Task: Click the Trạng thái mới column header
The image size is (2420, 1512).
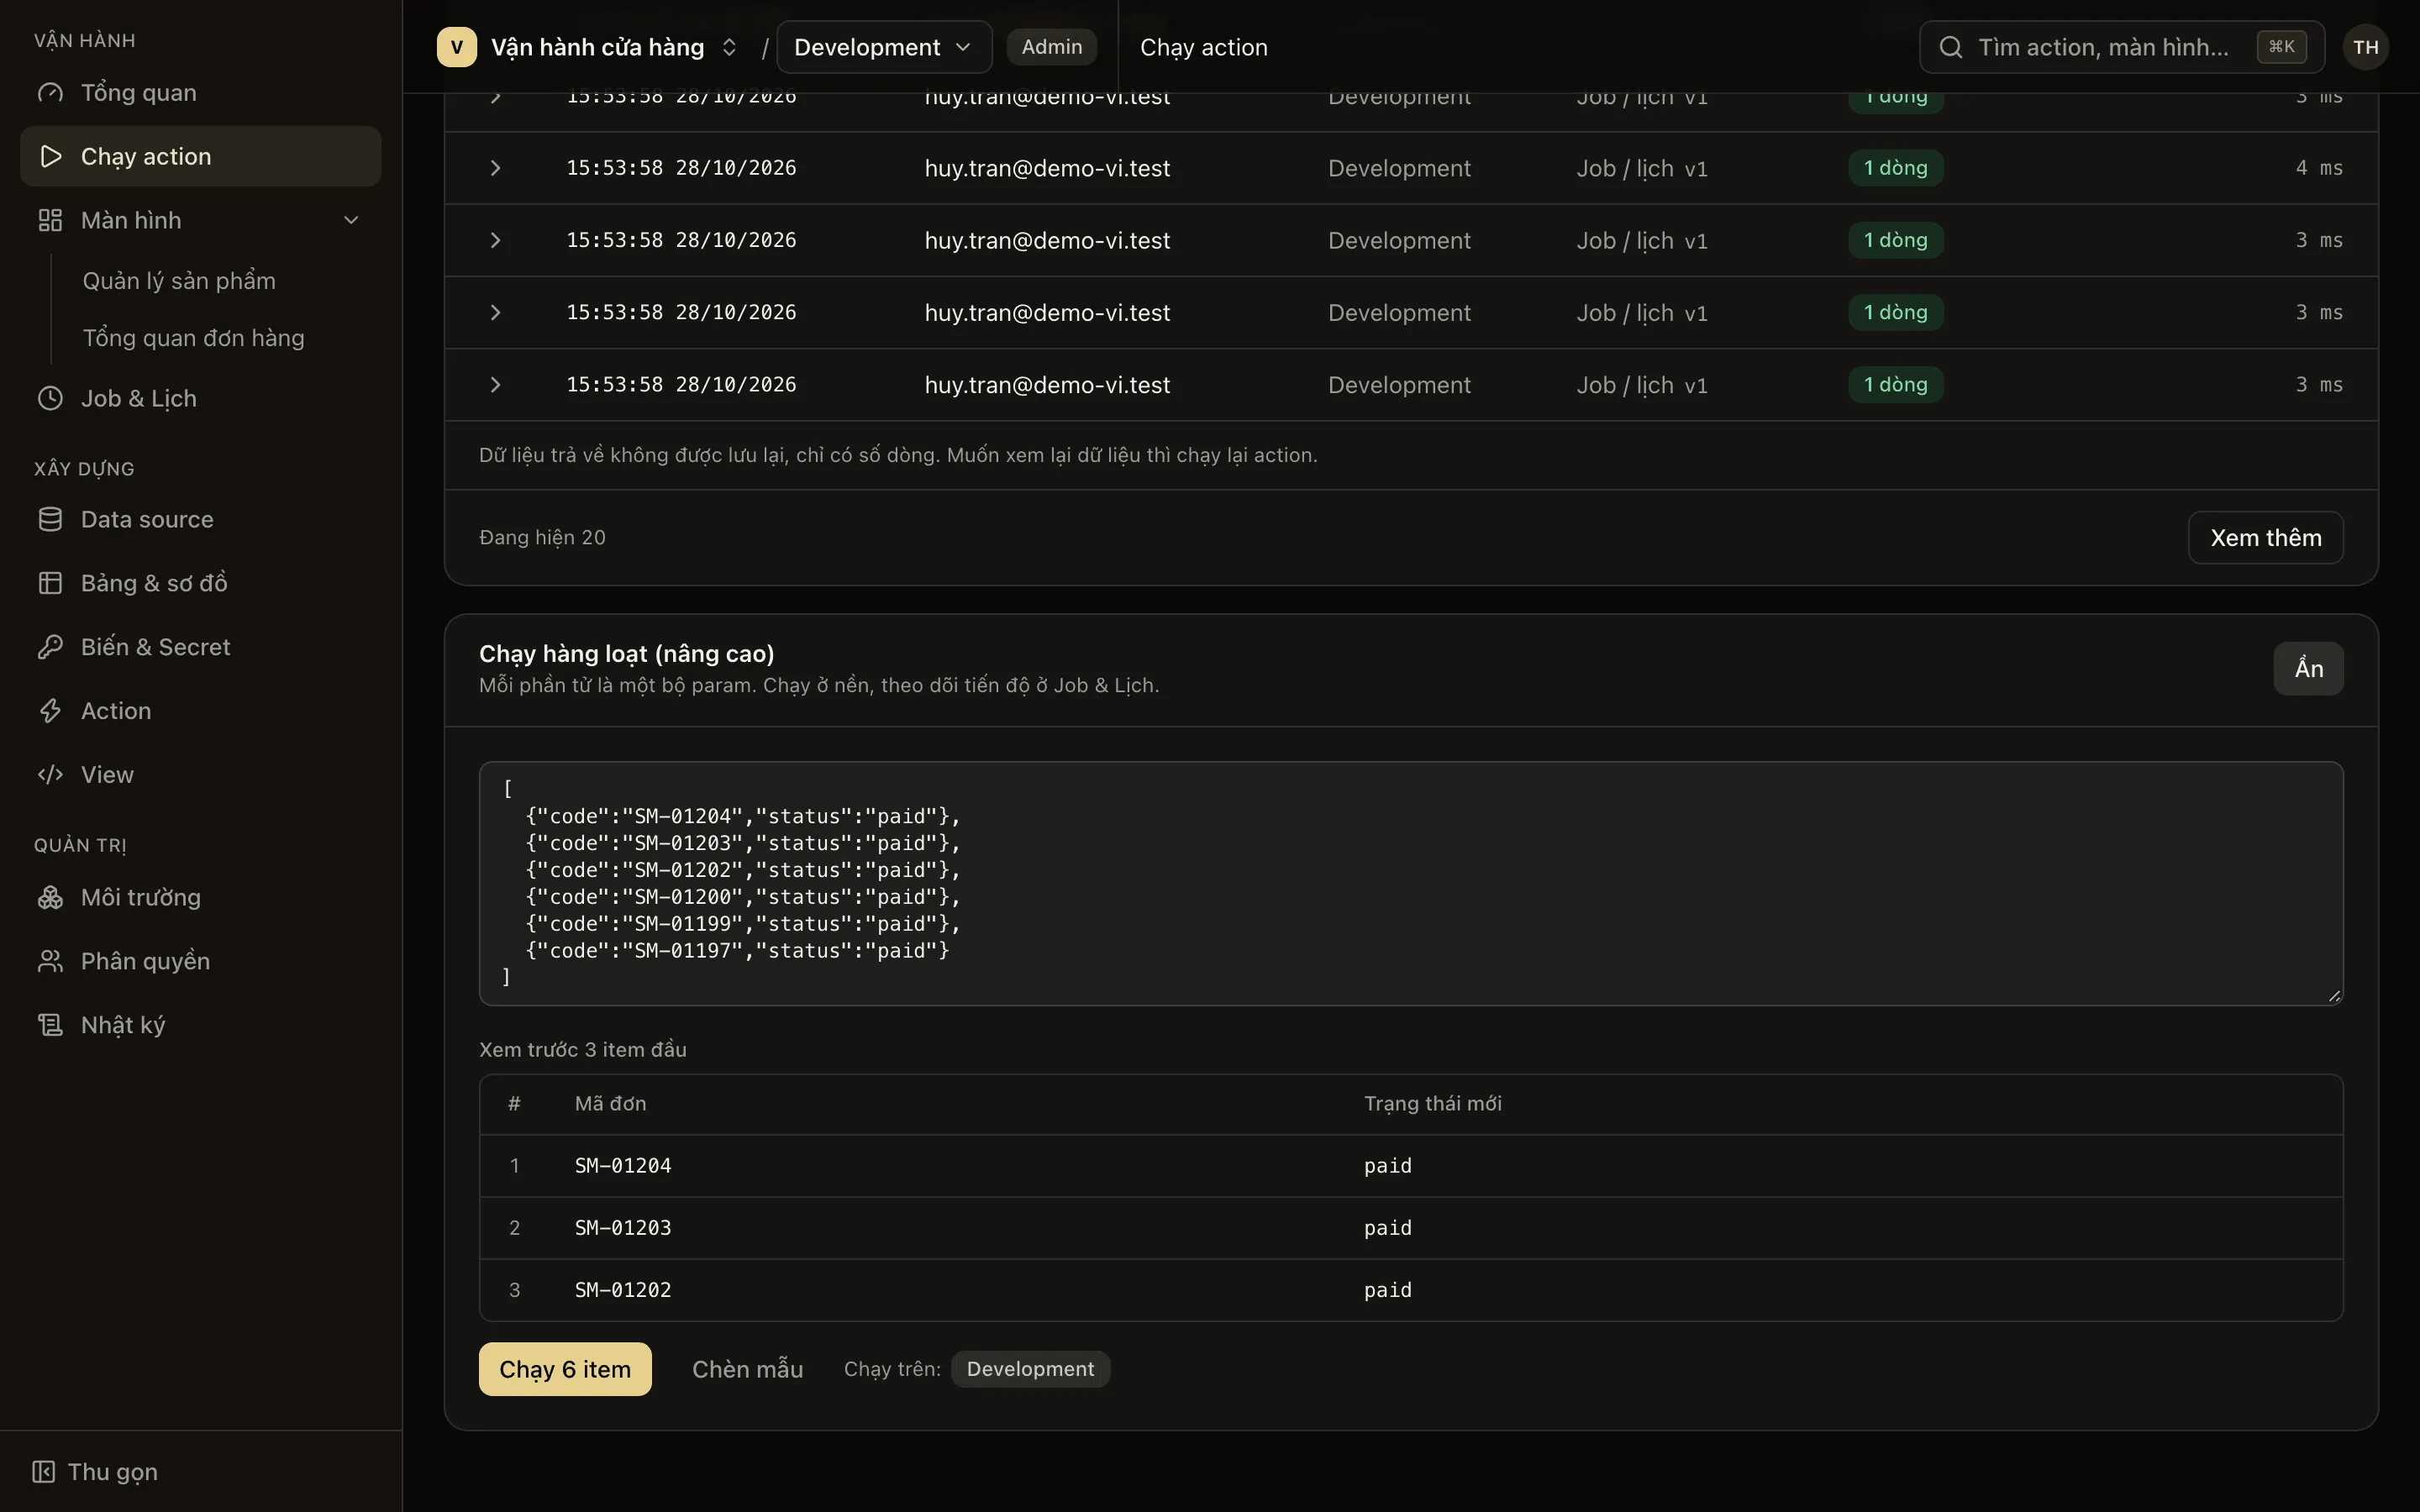Action: click(x=1433, y=1104)
